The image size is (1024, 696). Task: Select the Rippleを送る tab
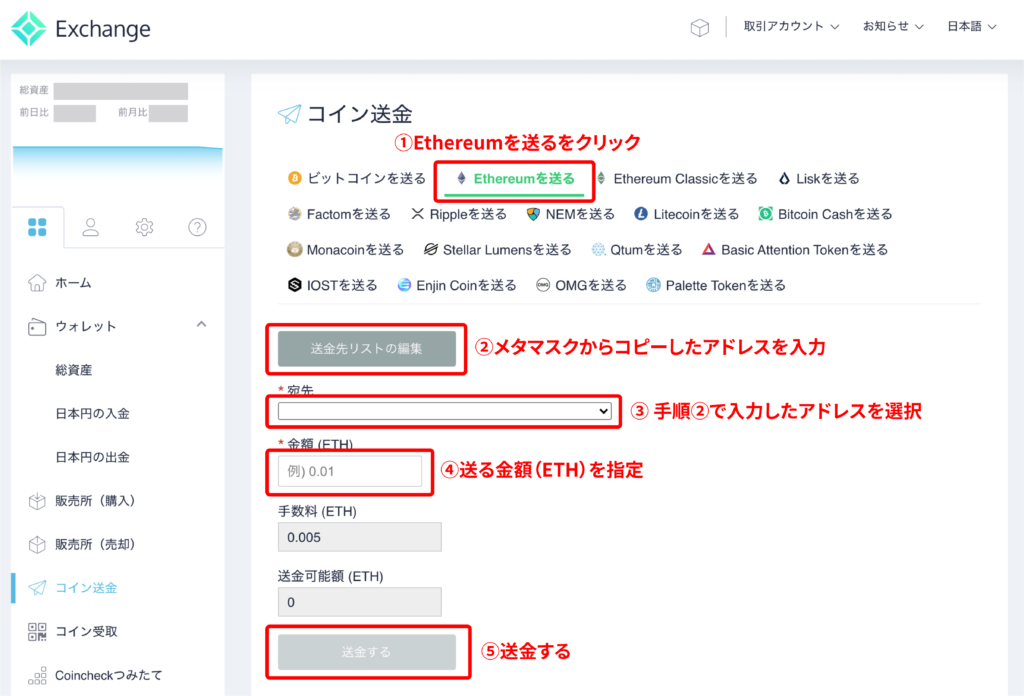[459, 214]
